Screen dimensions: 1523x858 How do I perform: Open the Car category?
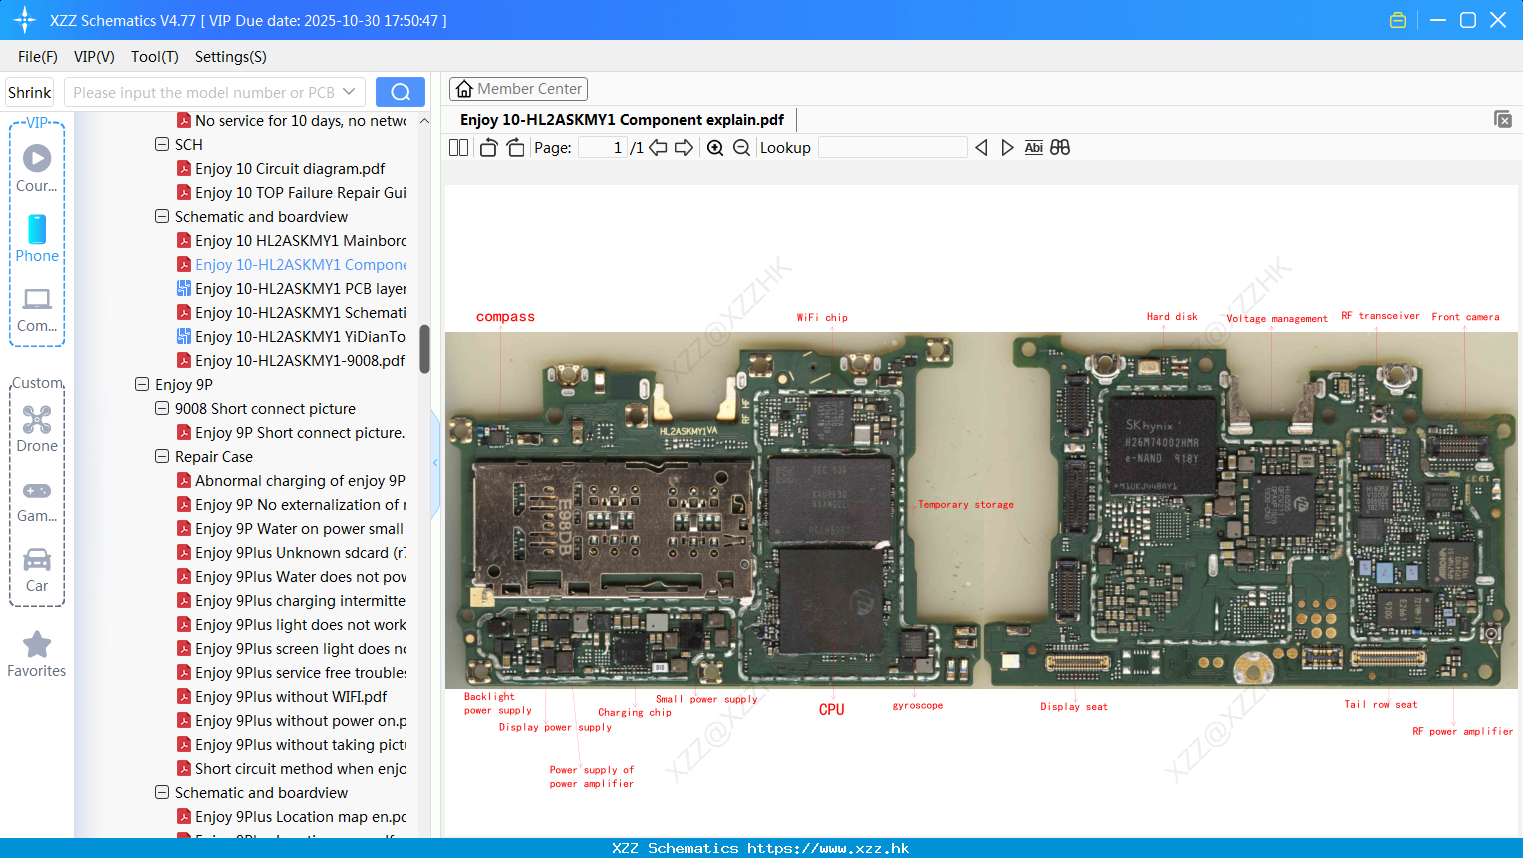pos(37,570)
